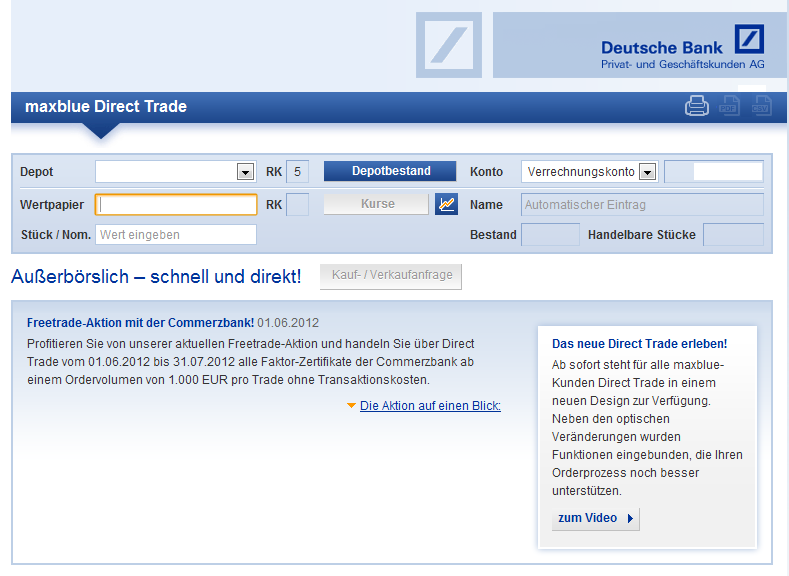Open the Depot dropdown arrow
The width and height of the screenshot is (789, 576).
coord(245,172)
